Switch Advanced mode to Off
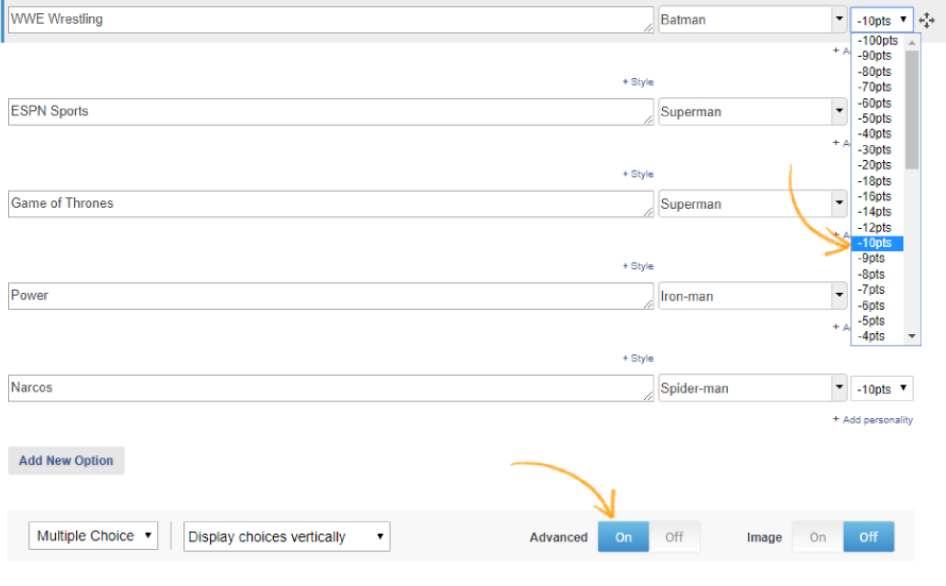 pyautogui.click(x=674, y=537)
